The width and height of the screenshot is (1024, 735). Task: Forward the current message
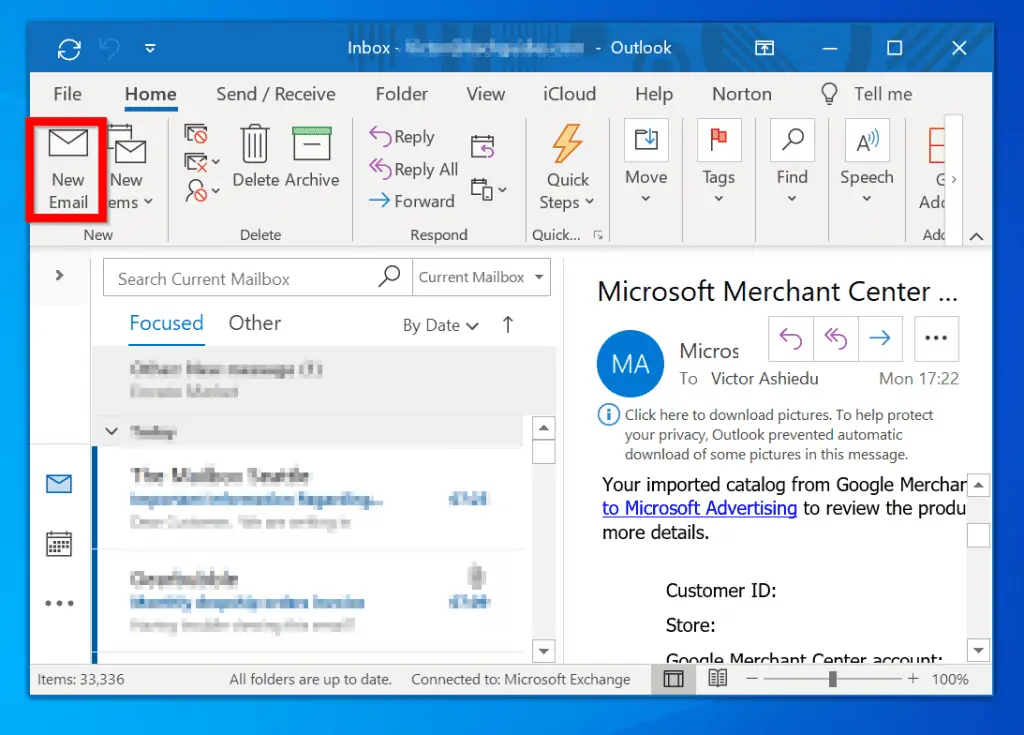413,201
